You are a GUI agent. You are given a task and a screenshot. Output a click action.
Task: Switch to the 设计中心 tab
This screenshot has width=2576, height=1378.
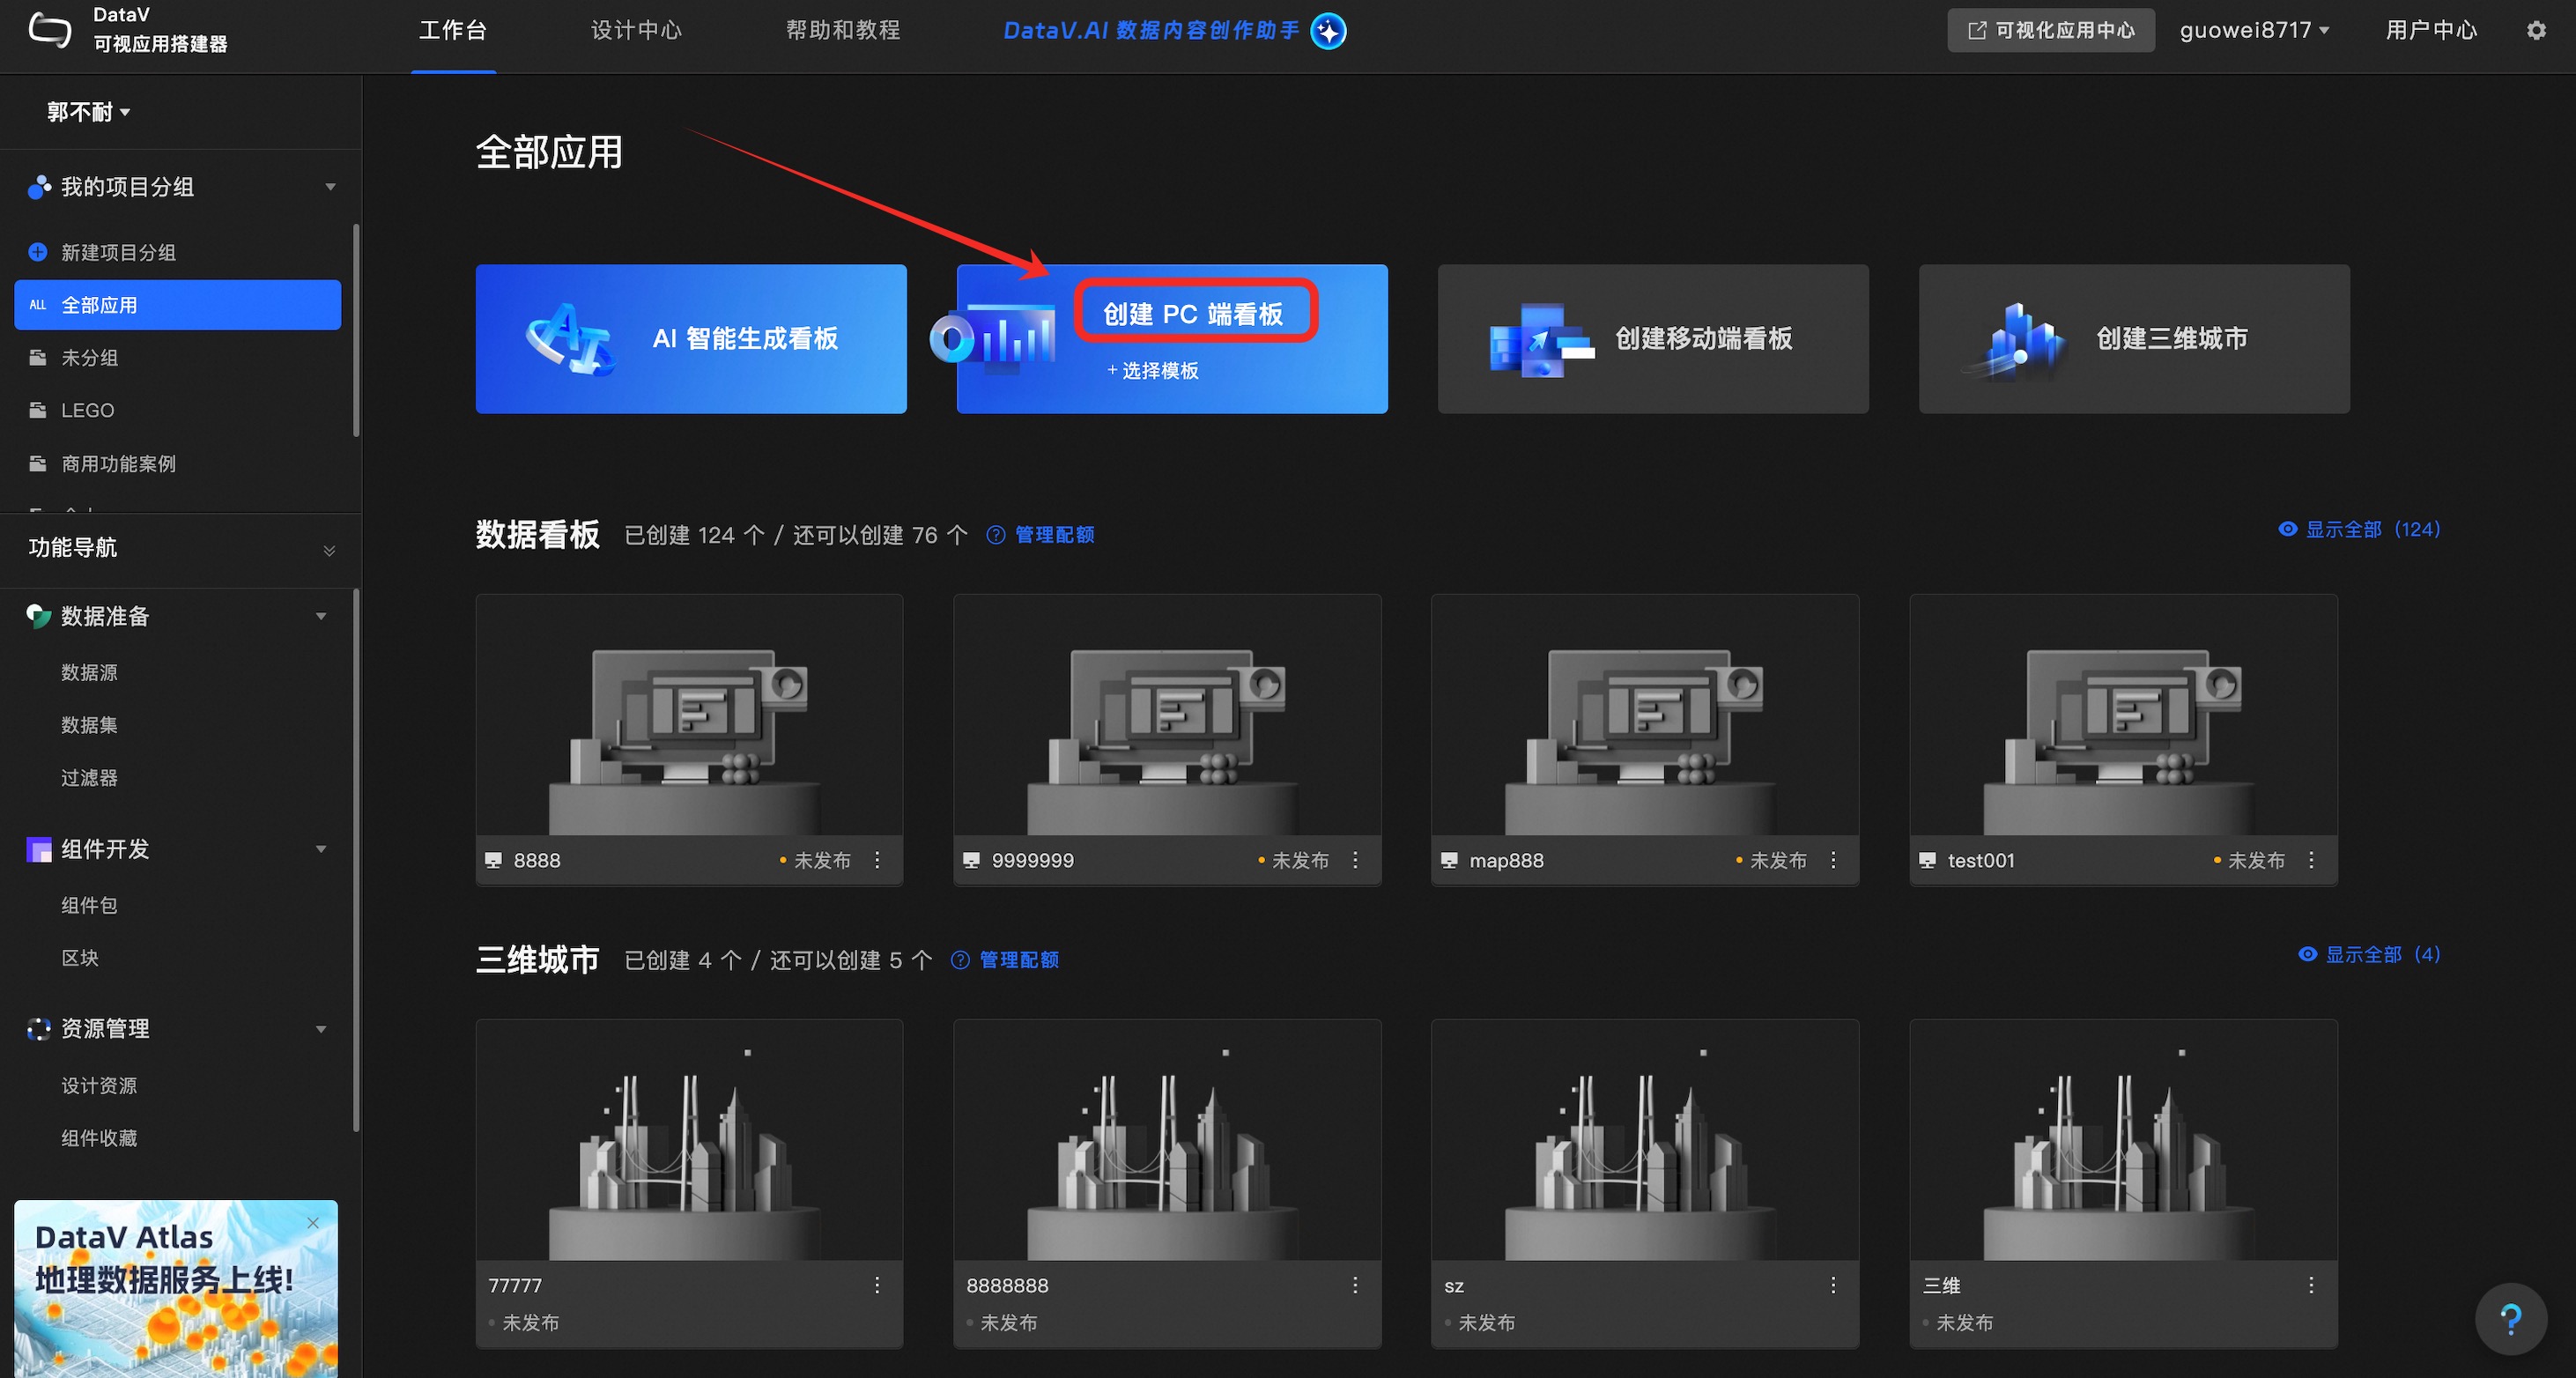(636, 30)
